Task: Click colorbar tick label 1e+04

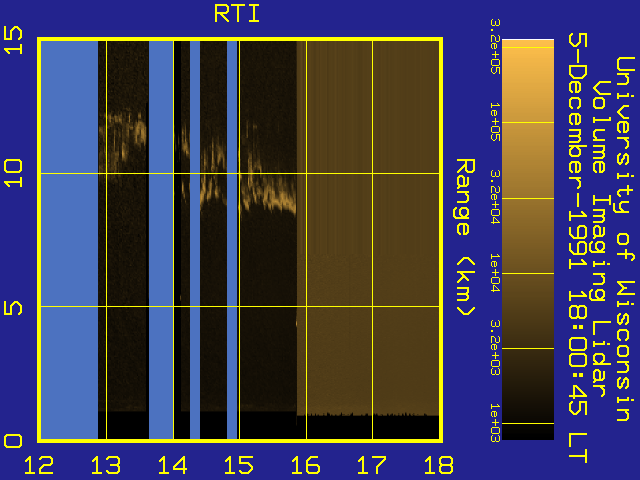Action: [495, 273]
